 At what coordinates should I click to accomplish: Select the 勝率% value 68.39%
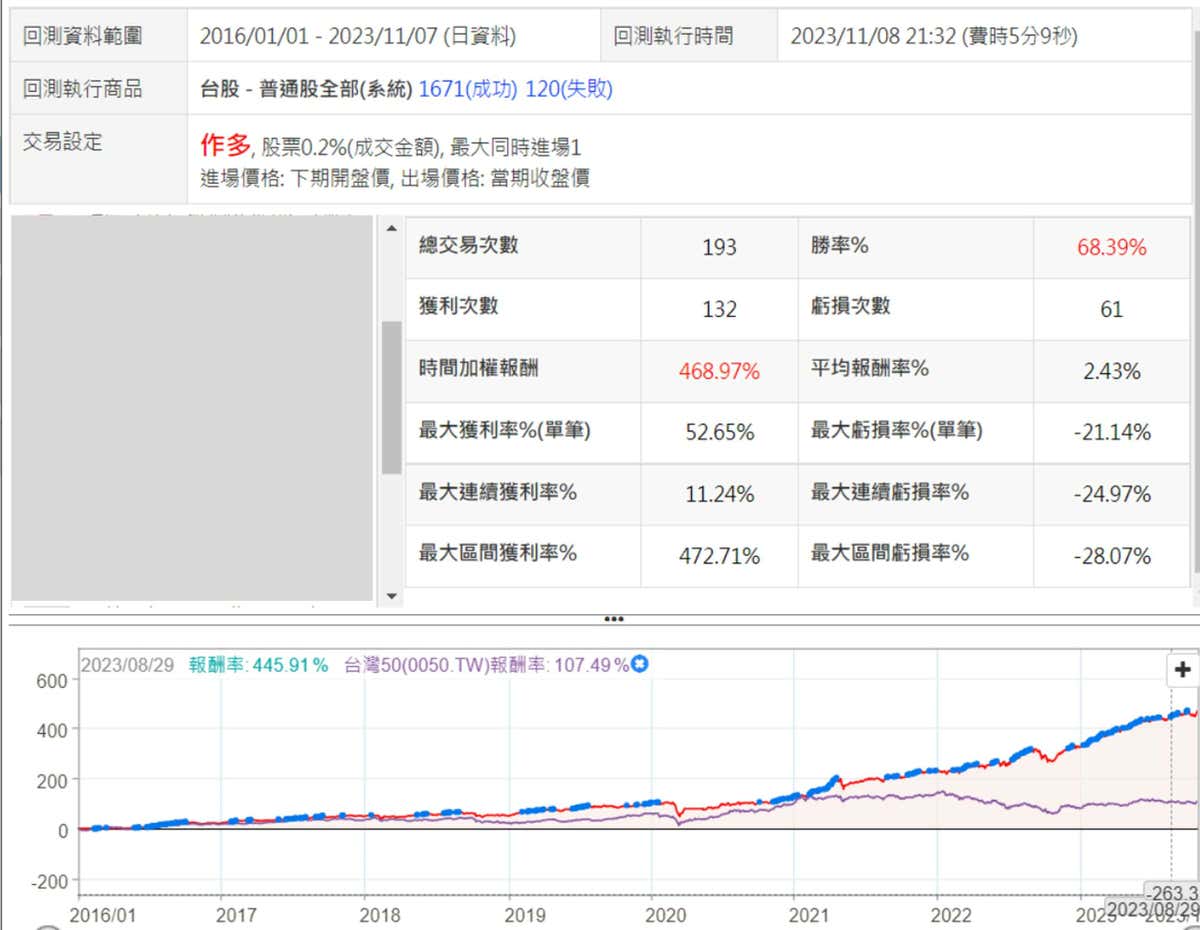pos(1111,247)
